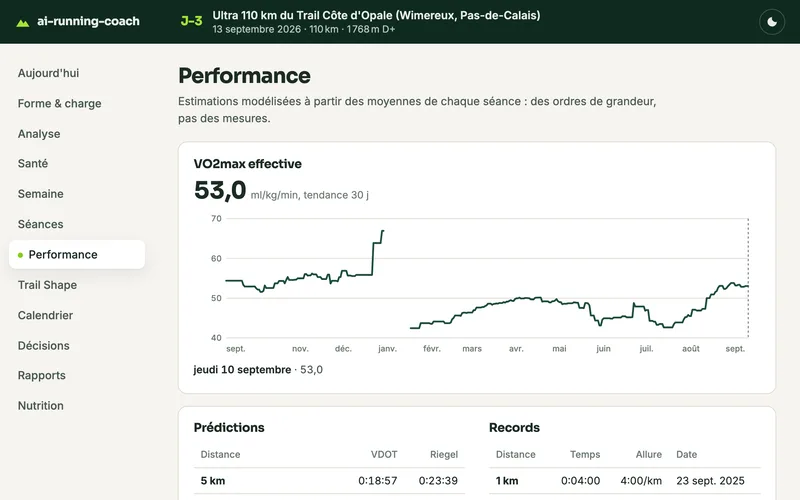Open the Trail Shape page
800x500 pixels.
47,285
